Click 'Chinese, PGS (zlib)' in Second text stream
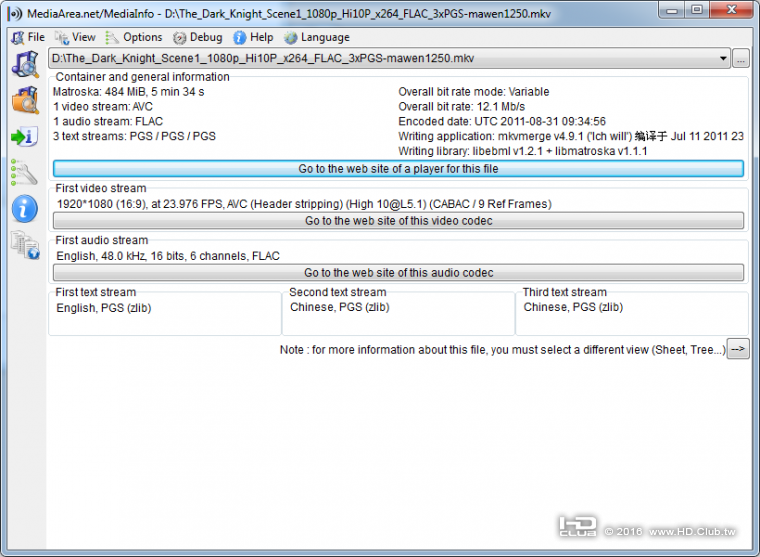The image size is (760, 557). tap(340, 307)
